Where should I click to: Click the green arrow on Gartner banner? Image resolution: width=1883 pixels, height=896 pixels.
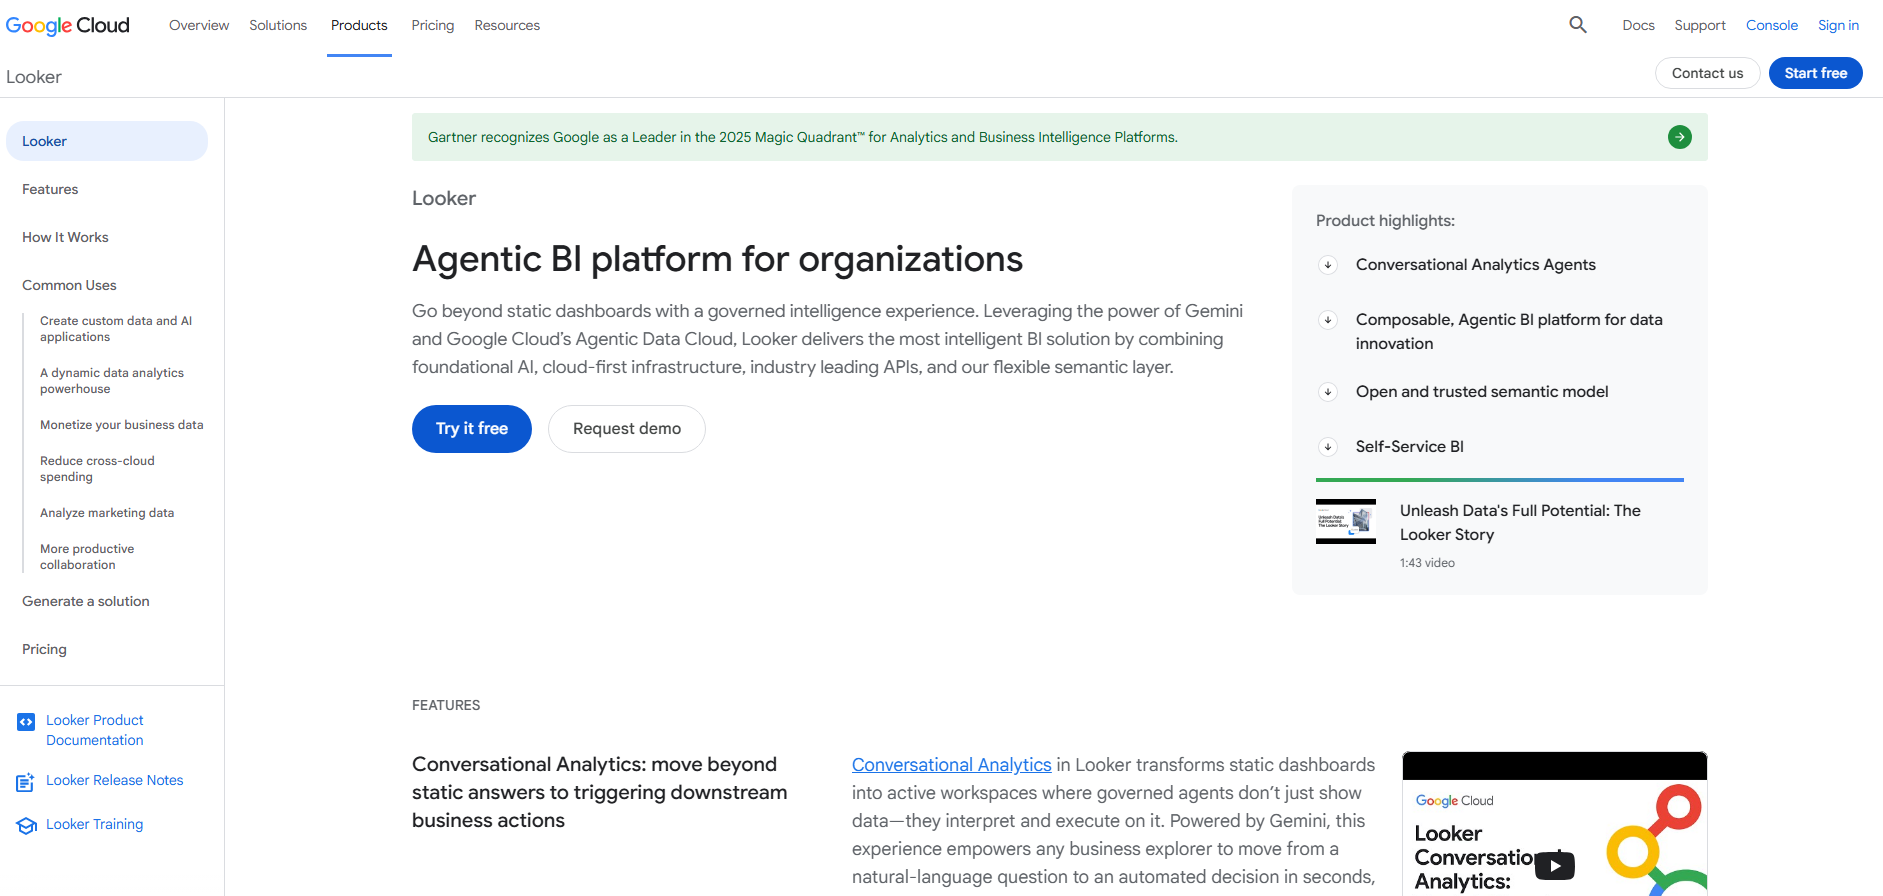pos(1680,137)
